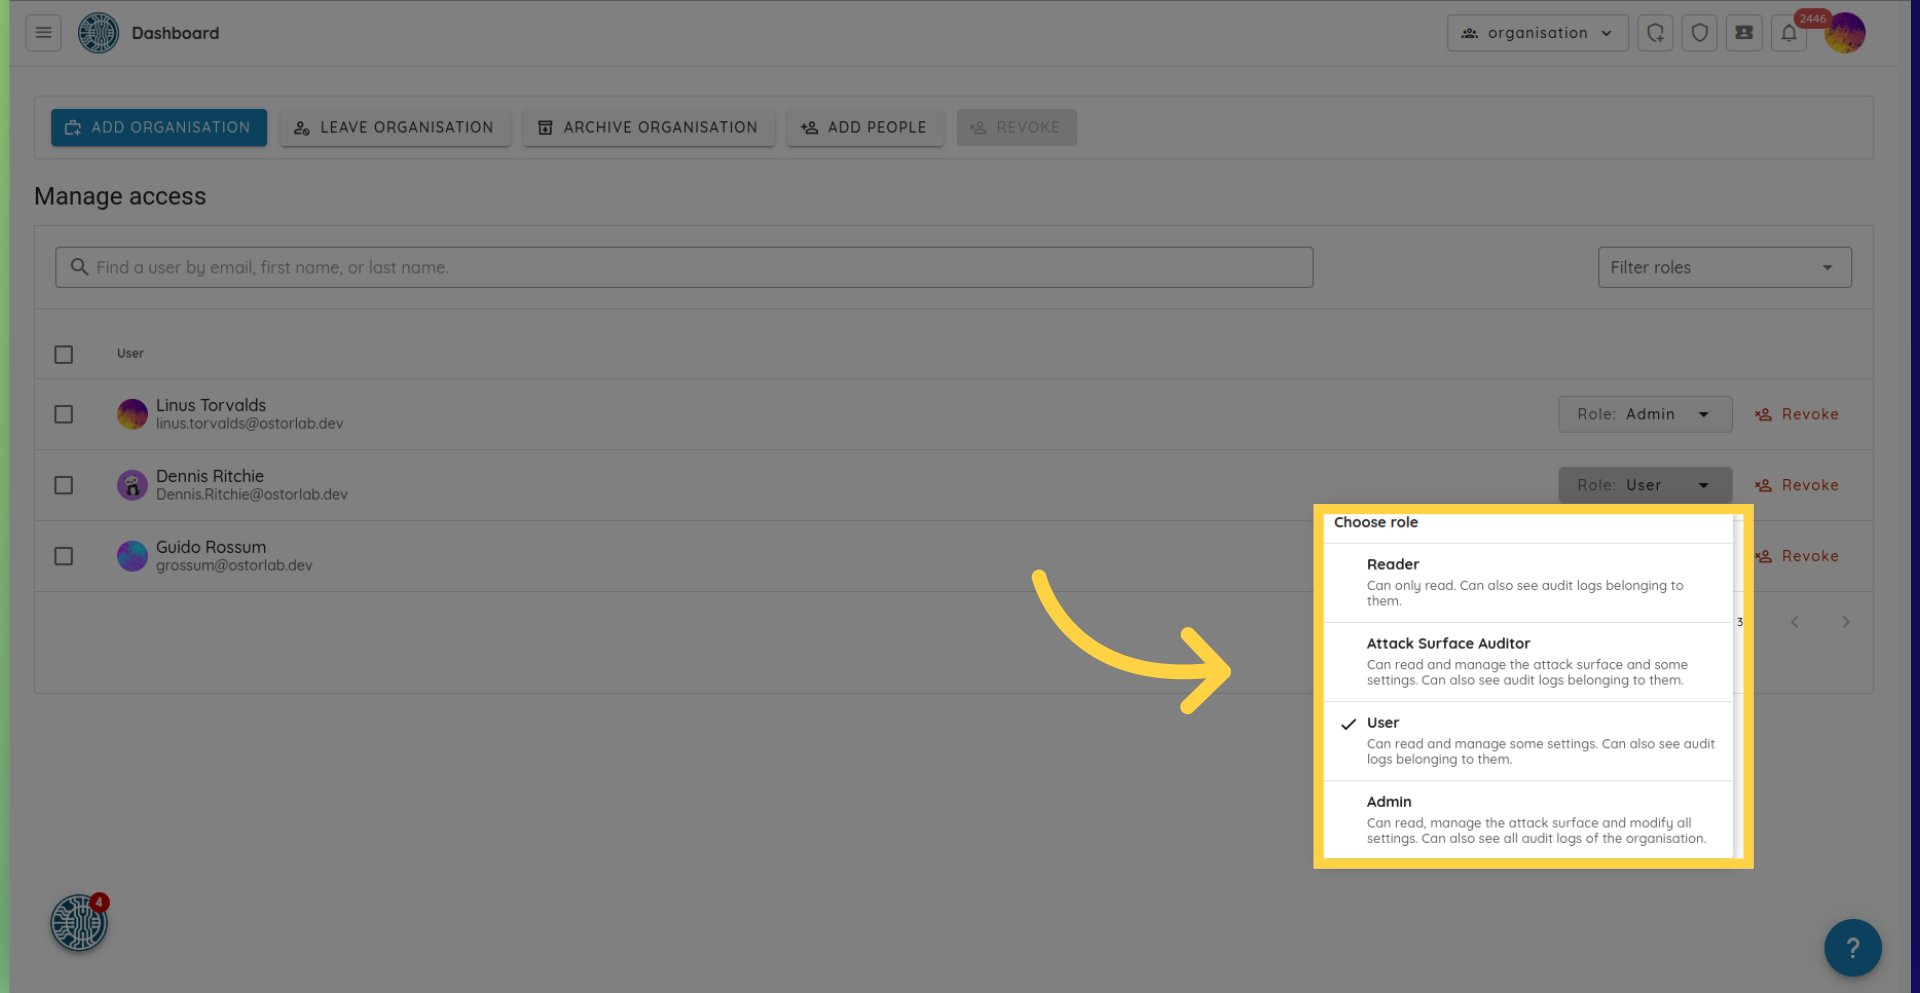This screenshot has height=993, width=1920.
Task: Select the Dennis Ritchie row checkbox
Action: click(64, 485)
